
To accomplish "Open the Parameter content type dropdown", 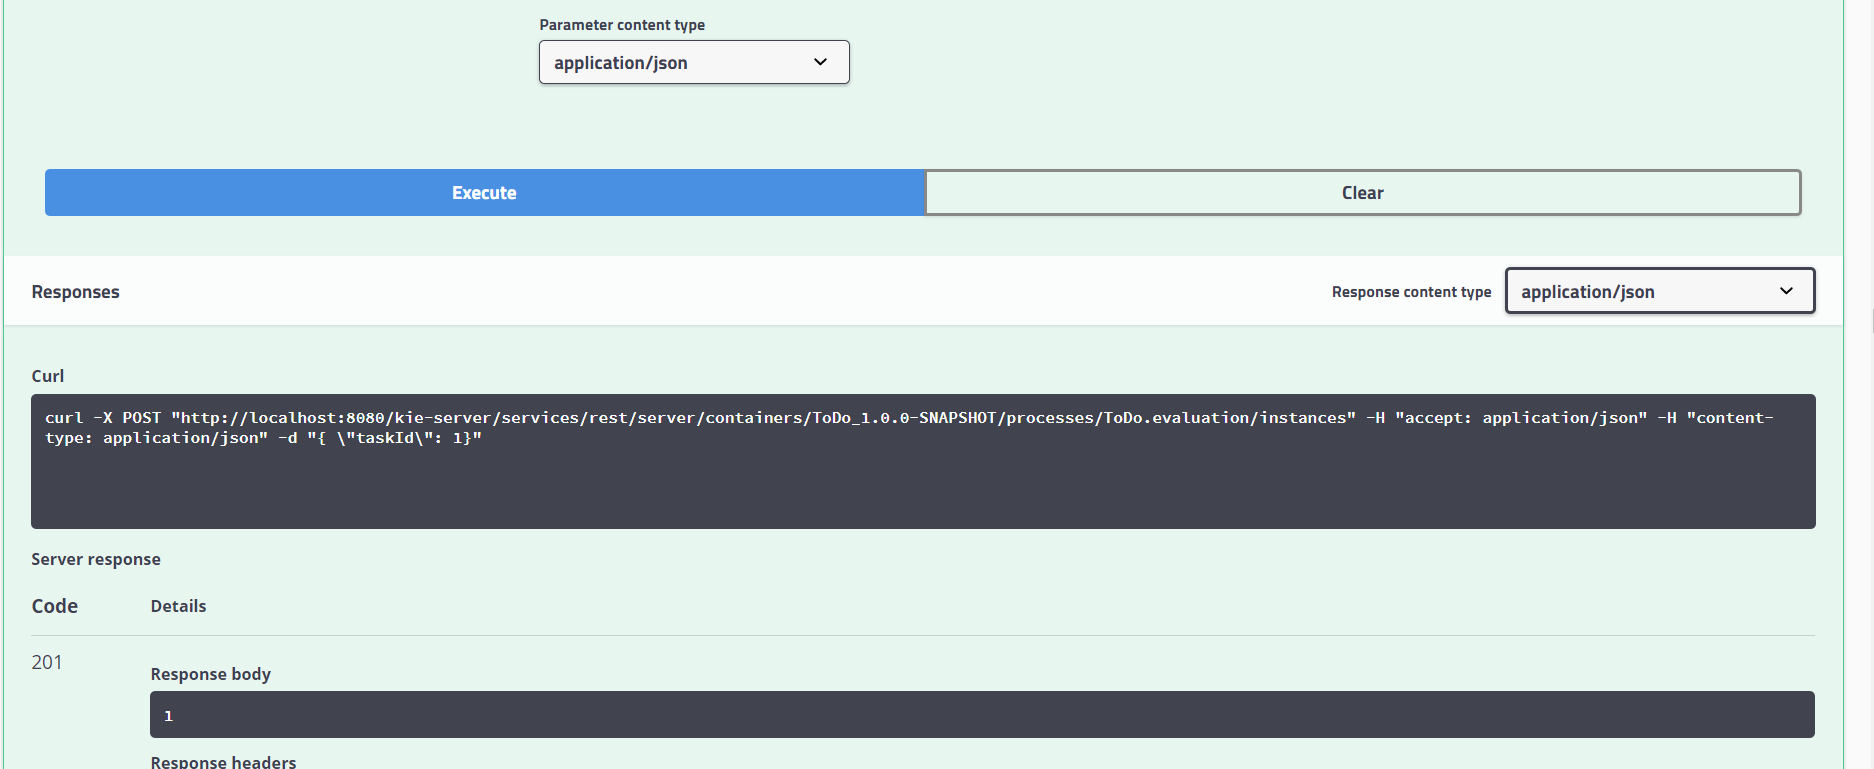I will click(x=694, y=62).
